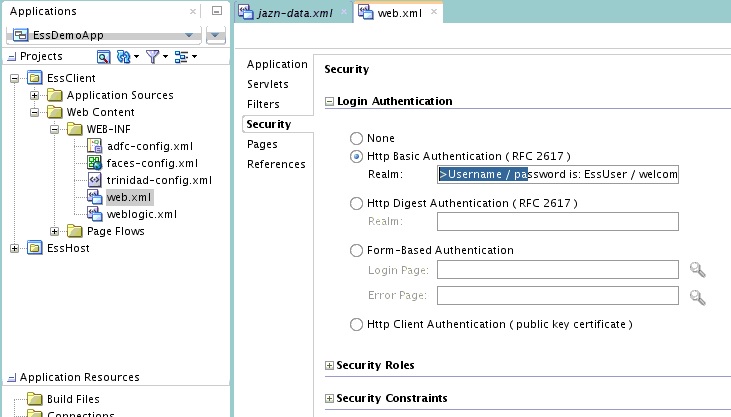This screenshot has width=731, height=417.
Task: Select the adfc-config.xml file icon
Action: coord(95,146)
